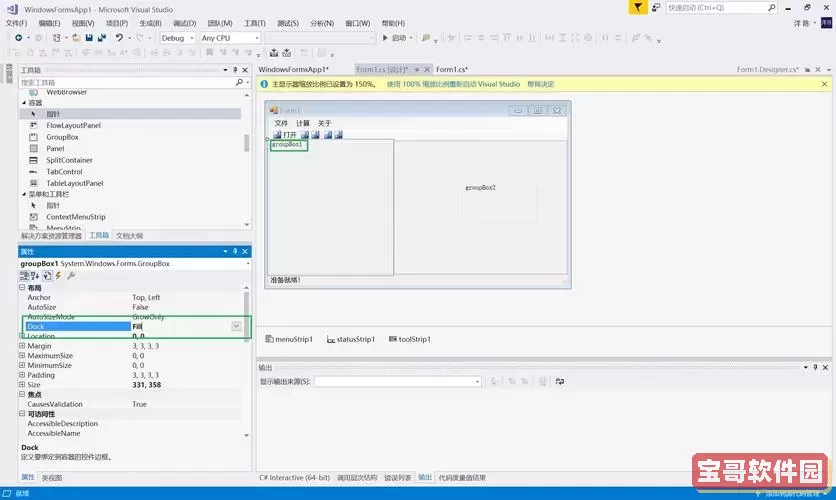Screen dimensions: 836x500
Task: Click the Undo arrow icon
Action: (x=119, y=38)
